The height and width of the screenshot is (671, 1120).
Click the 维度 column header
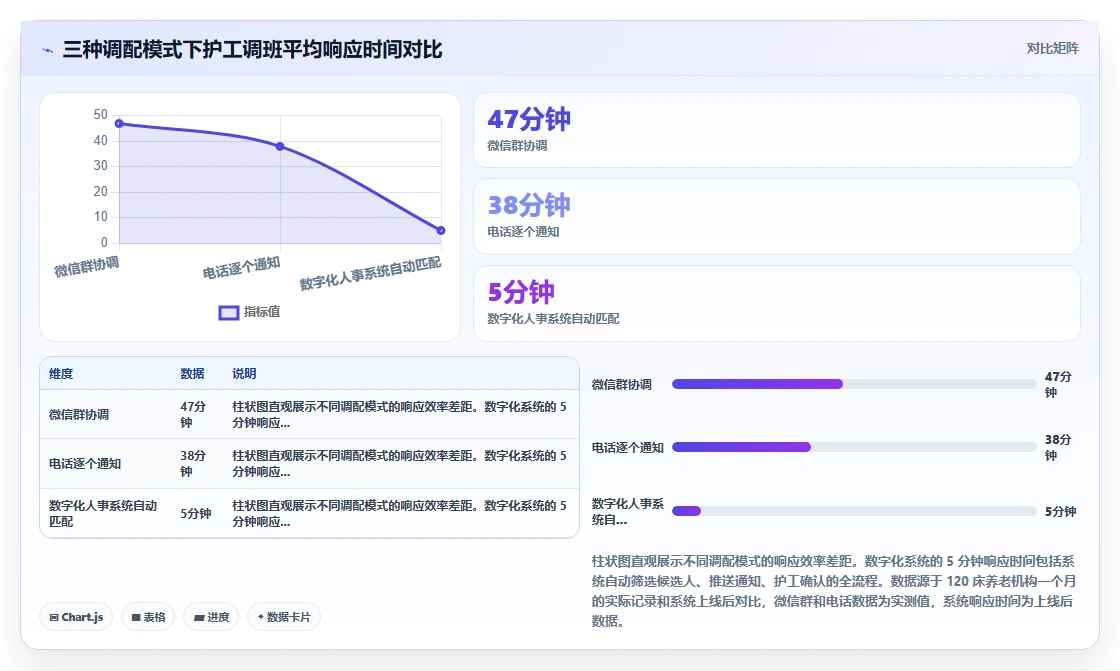tap(61, 374)
